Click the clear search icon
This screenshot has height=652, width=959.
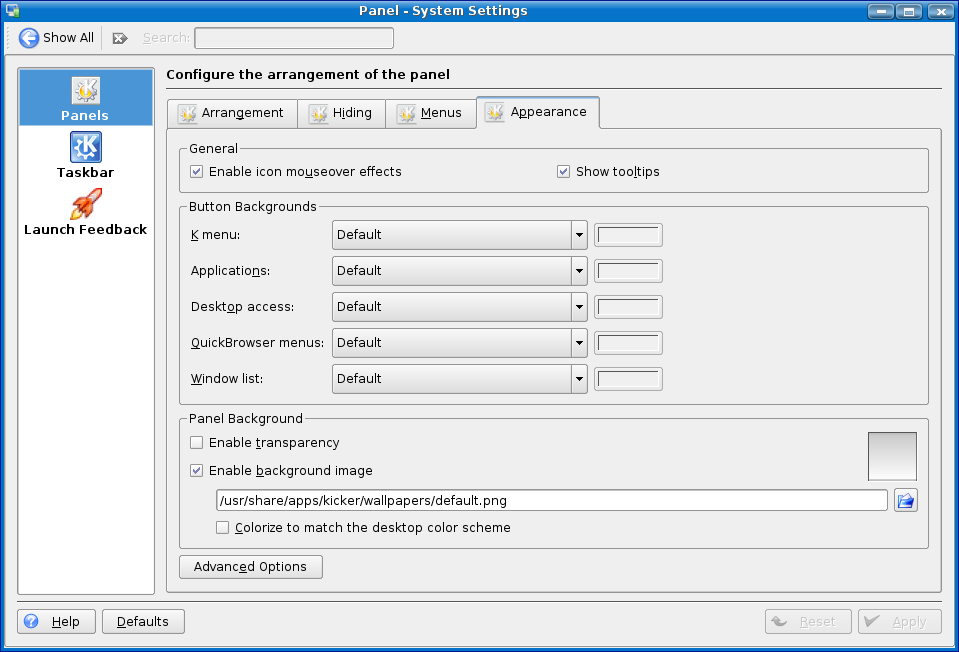120,38
